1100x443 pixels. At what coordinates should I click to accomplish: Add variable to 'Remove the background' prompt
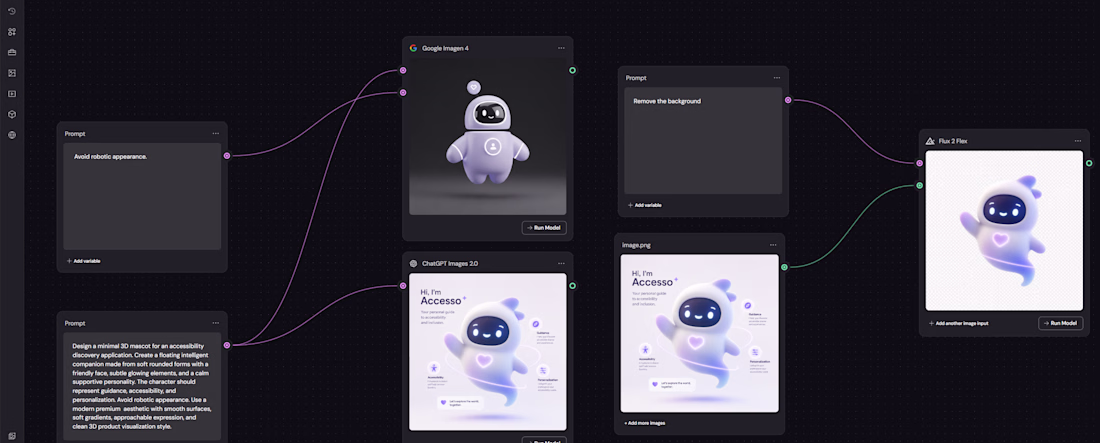[x=645, y=205]
